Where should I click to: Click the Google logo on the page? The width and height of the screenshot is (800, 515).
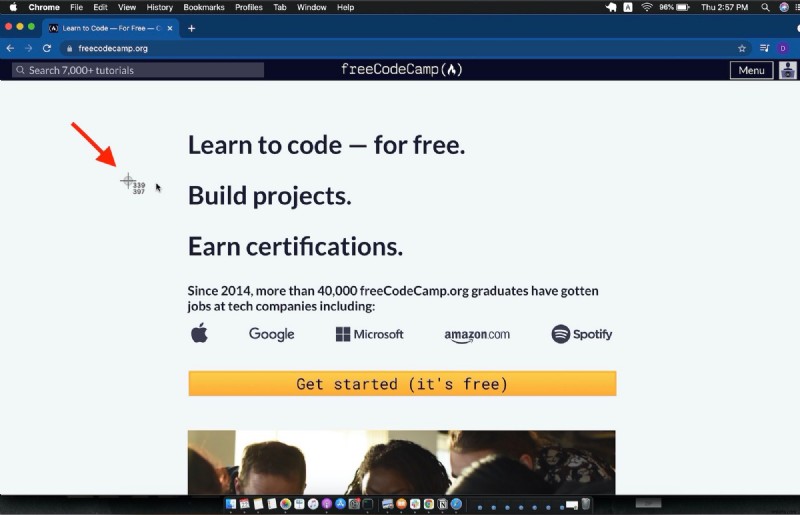tap(271, 334)
